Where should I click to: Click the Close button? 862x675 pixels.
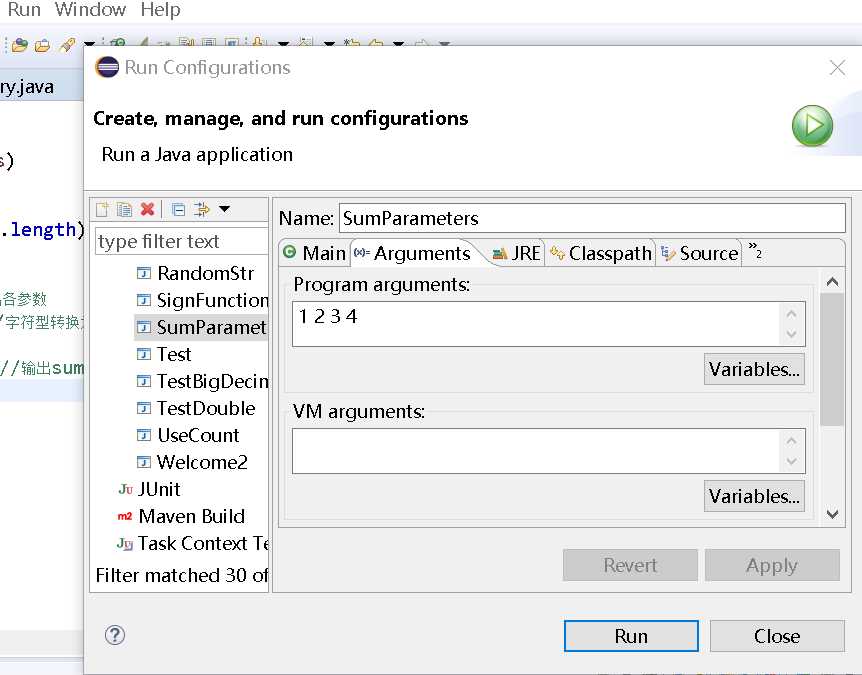[777, 636]
